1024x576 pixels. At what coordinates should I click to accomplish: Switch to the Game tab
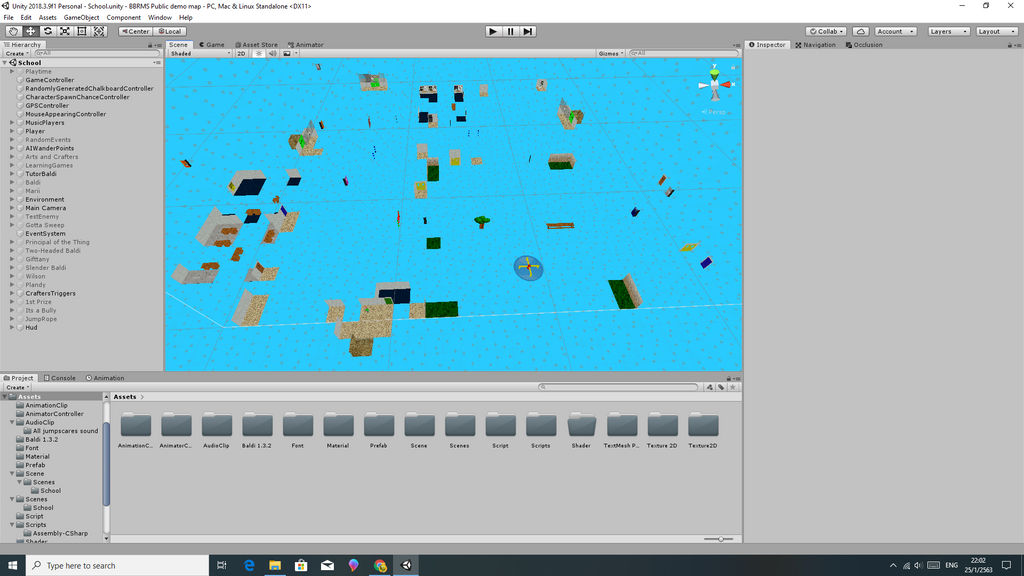pos(212,45)
